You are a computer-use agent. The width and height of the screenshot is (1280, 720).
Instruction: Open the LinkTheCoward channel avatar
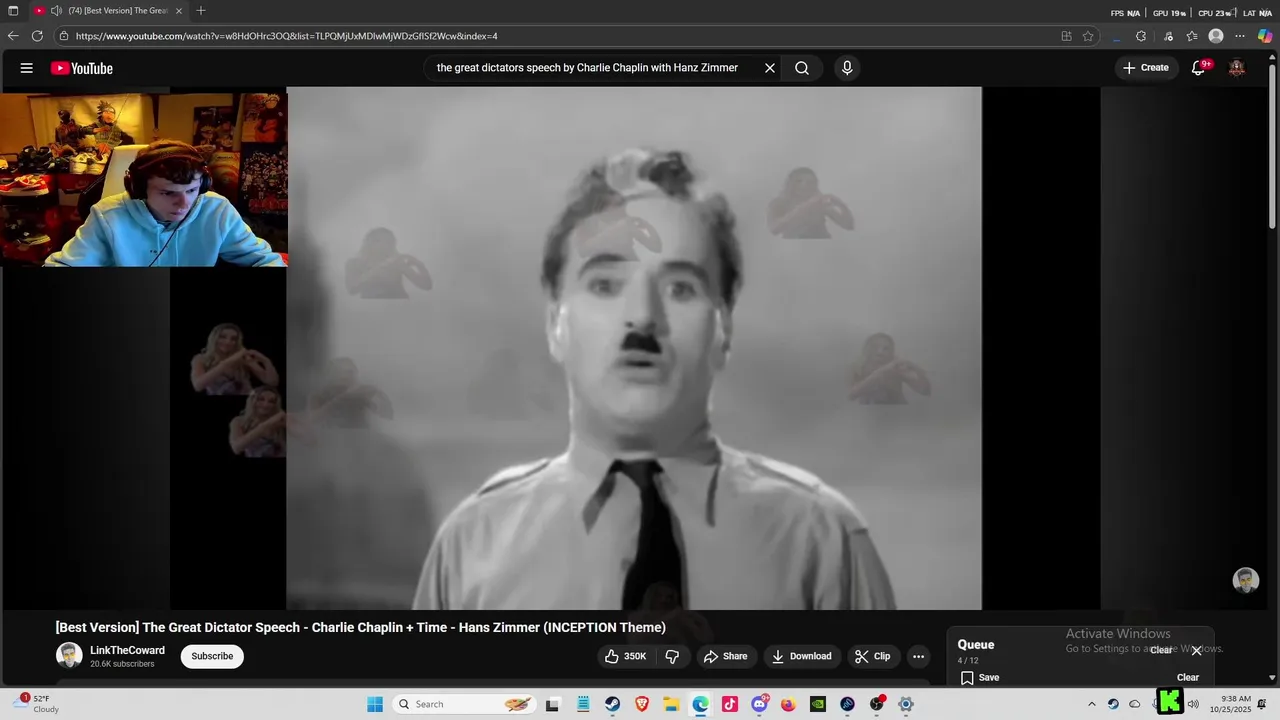69,656
